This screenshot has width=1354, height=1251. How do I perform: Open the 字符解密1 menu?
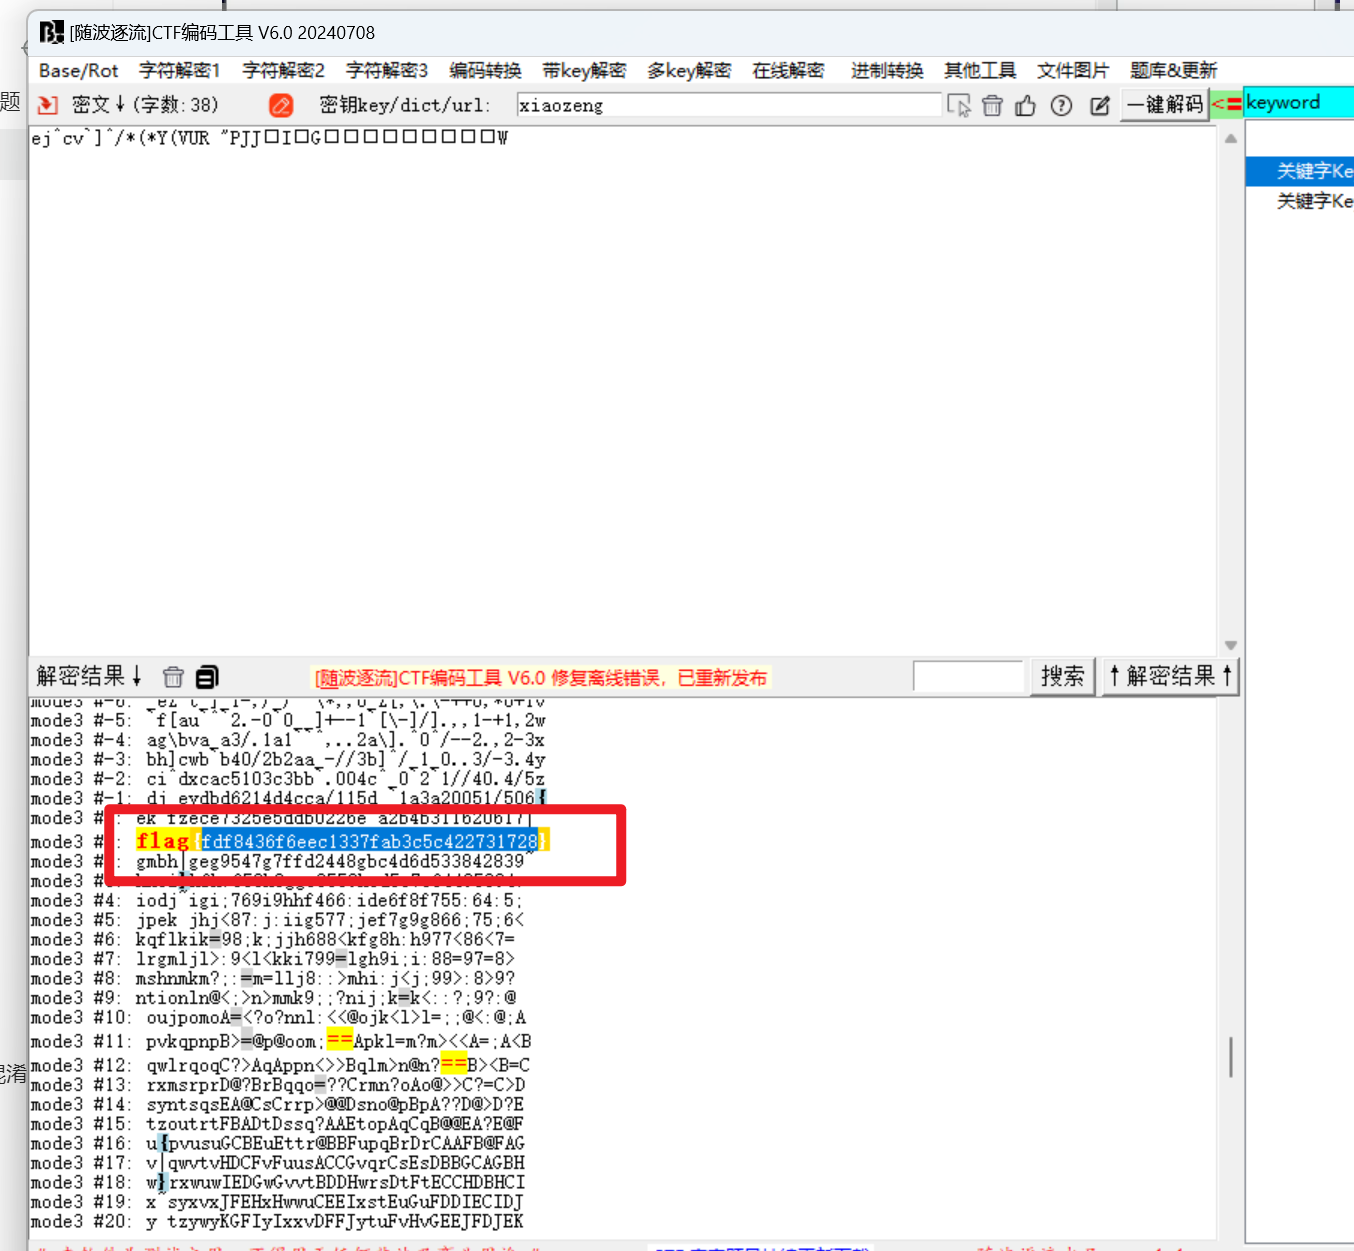(179, 71)
